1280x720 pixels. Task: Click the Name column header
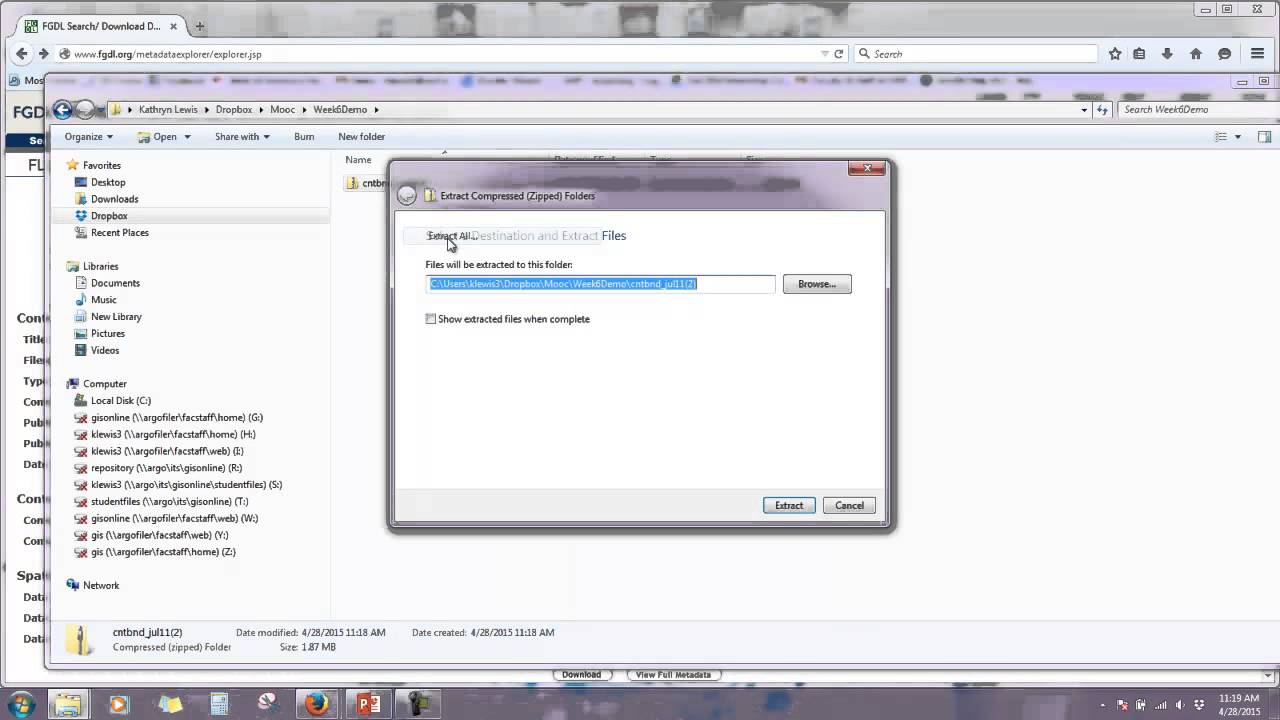pos(359,160)
